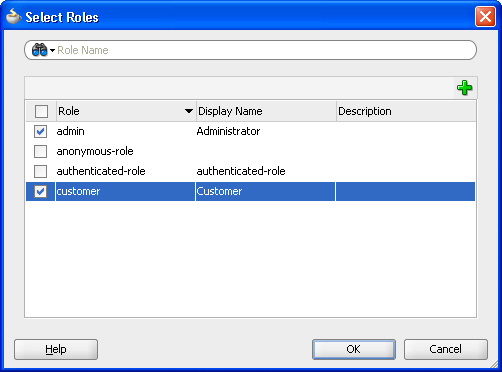Toggle the select-all checkbox in header
The height and width of the screenshot is (372, 502).
[41, 111]
